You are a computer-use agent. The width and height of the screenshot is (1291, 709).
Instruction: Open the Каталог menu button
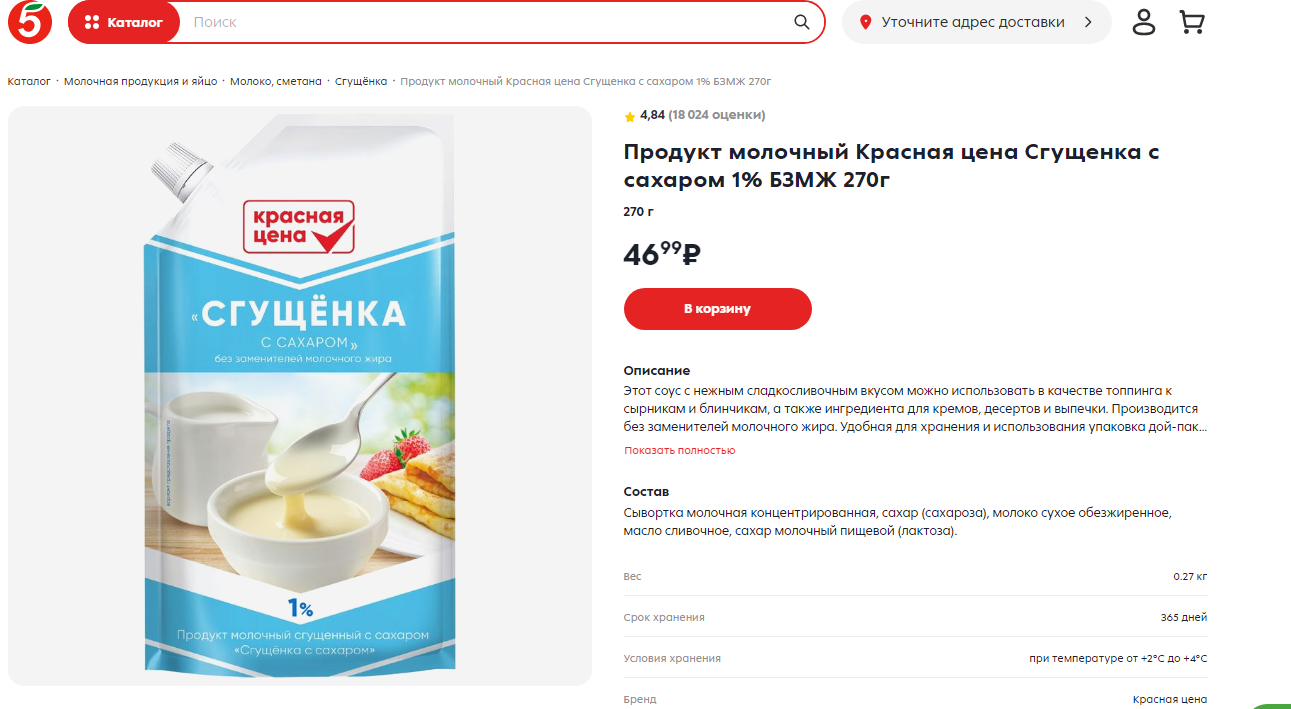point(124,22)
